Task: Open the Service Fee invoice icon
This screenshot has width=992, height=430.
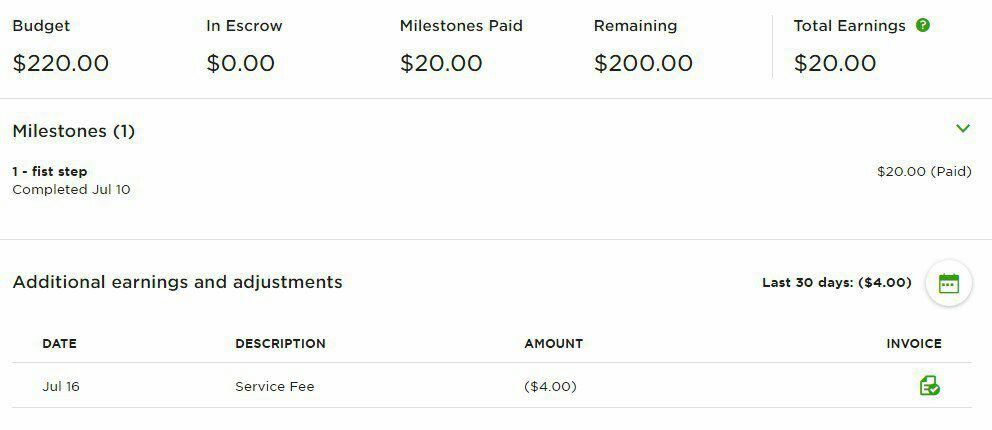Action: (929, 386)
